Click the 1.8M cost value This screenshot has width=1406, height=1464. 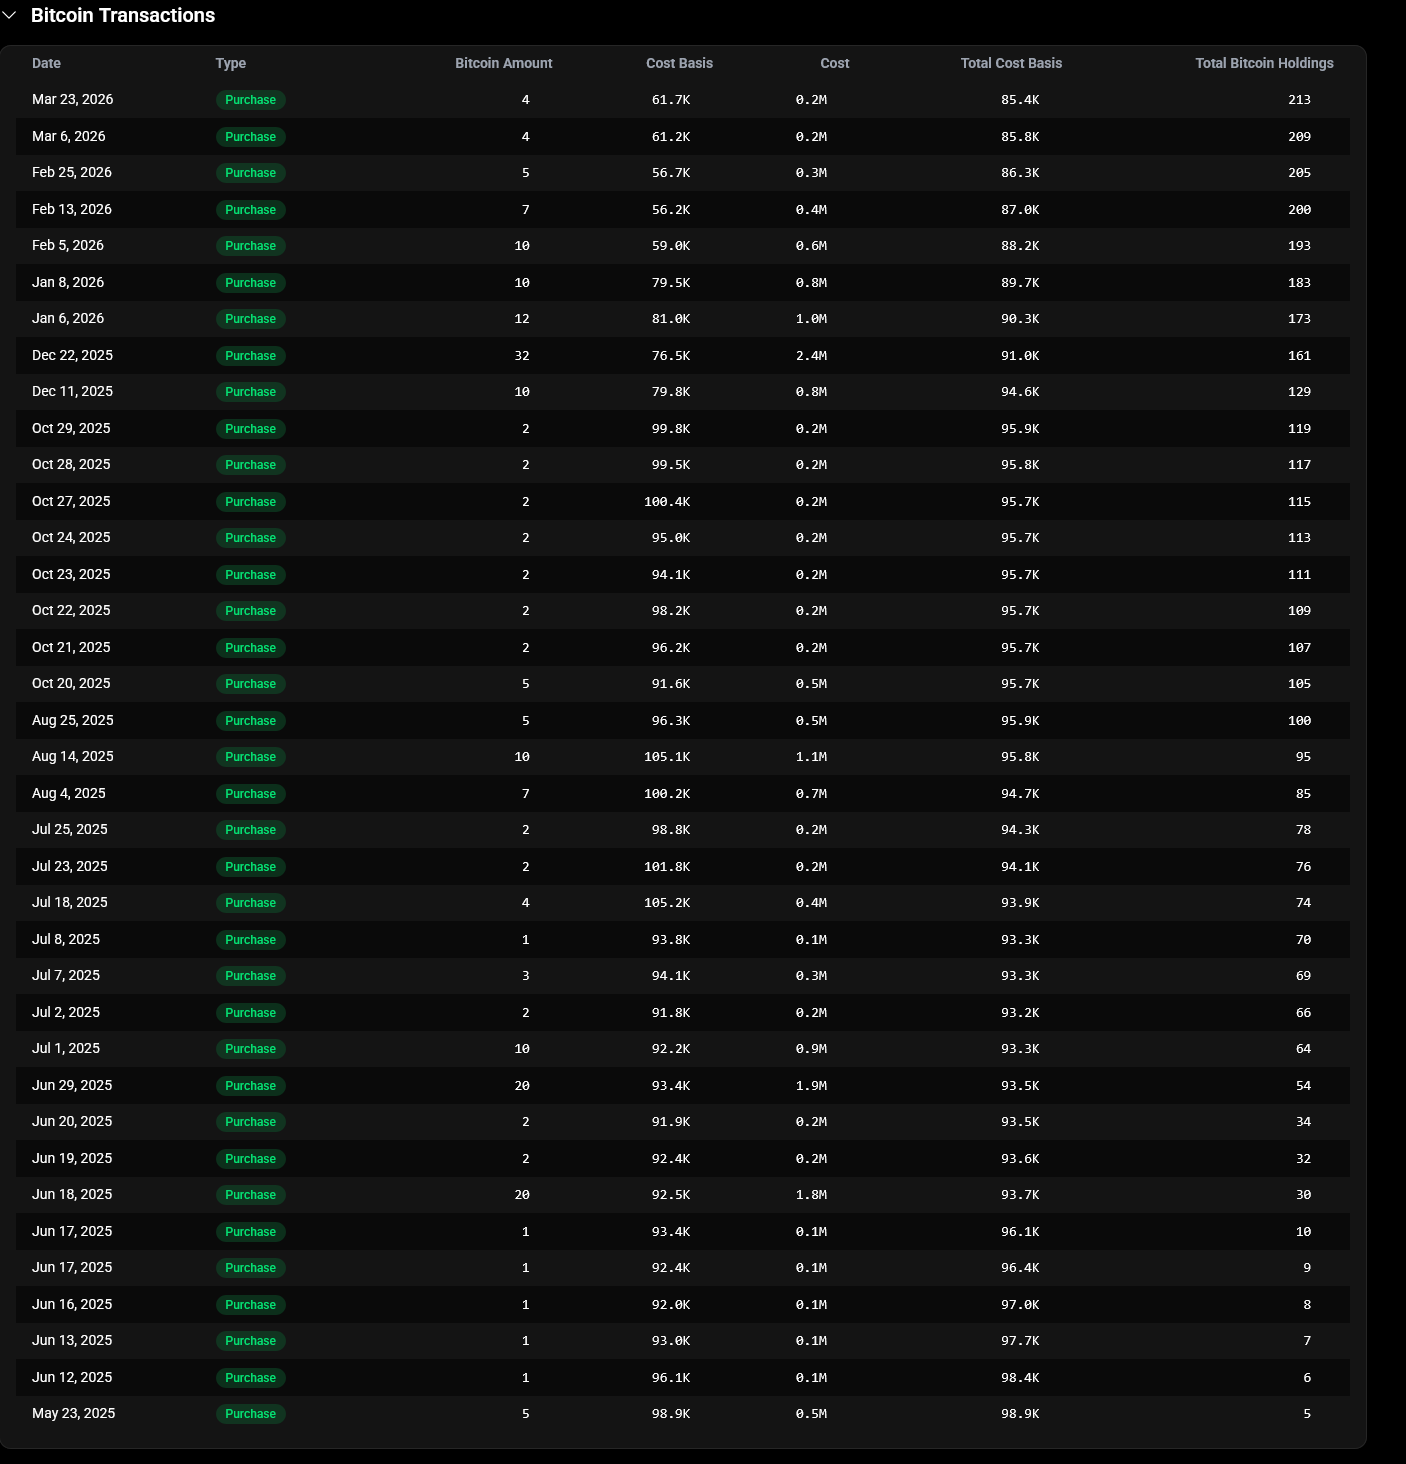pyautogui.click(x=811, y=1195)
